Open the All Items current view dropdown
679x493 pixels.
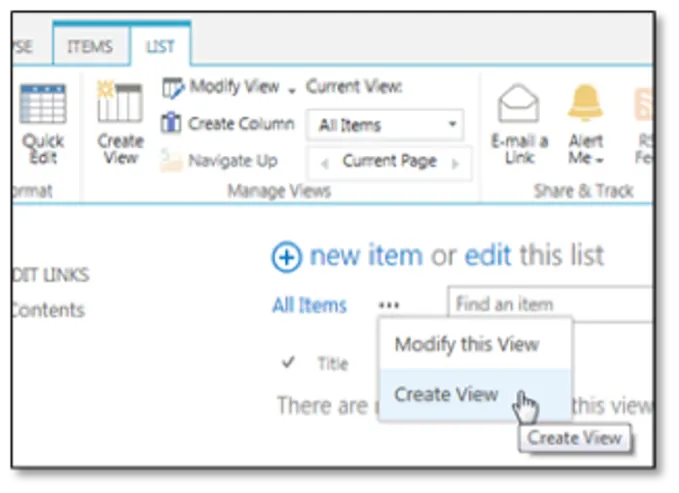click(385, 125)
